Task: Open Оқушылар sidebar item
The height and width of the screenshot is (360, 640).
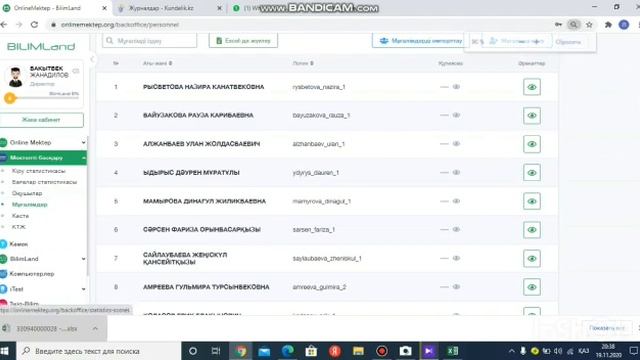Action: click(27, 193)
